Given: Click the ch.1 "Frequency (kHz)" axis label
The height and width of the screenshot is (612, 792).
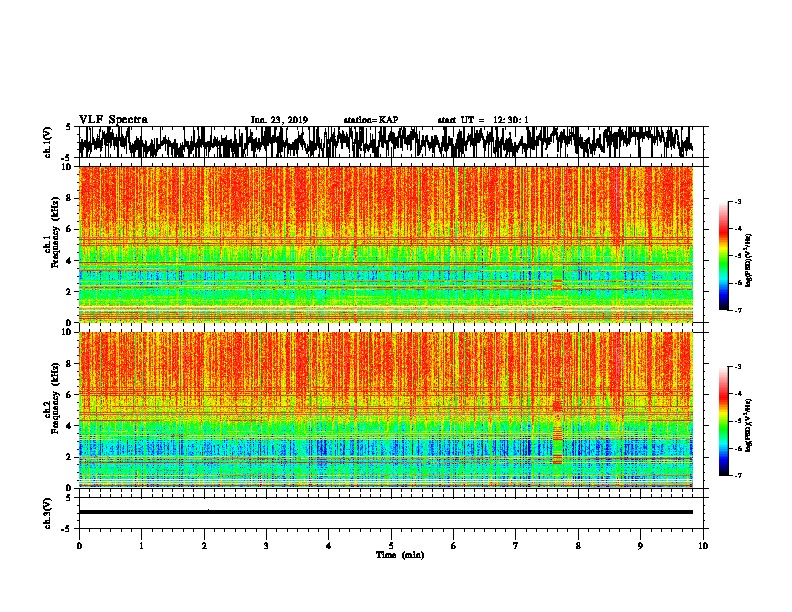Looking at the screenshot, I should point(55,232).
